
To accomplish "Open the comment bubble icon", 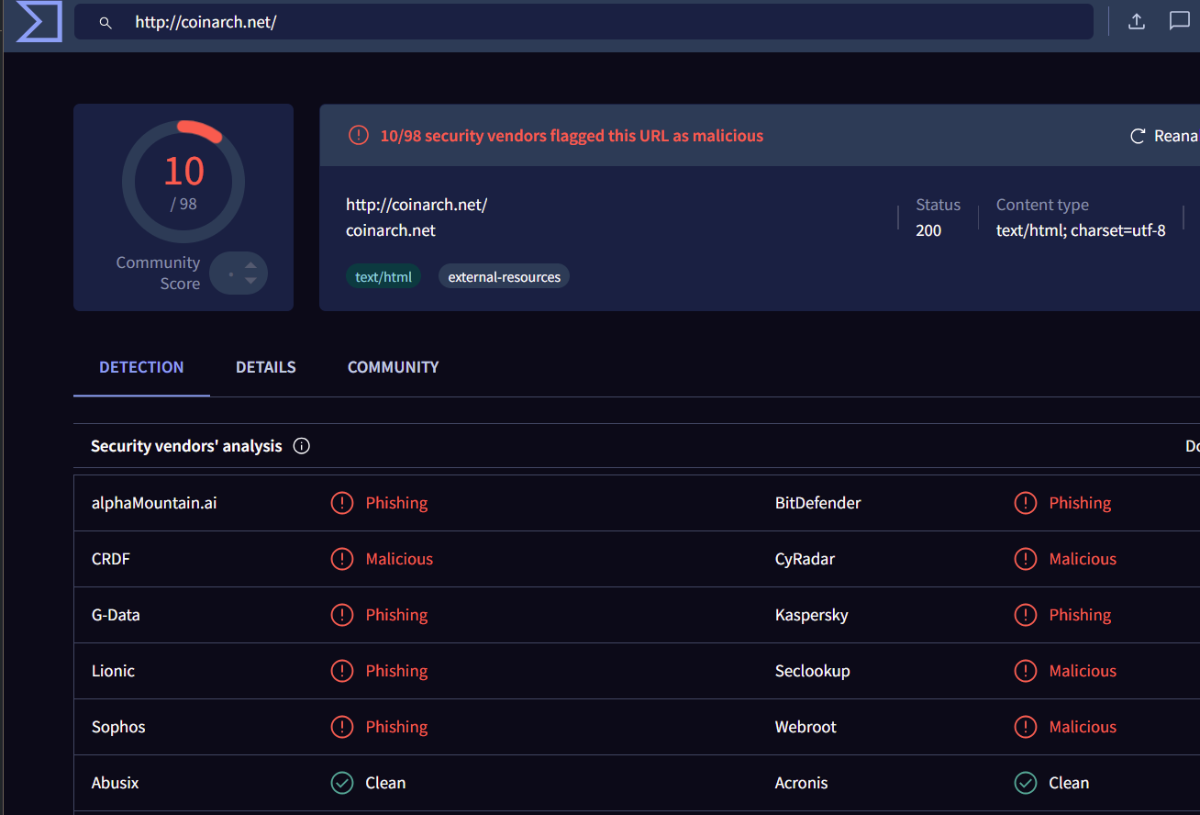I will coord(1180,22).
